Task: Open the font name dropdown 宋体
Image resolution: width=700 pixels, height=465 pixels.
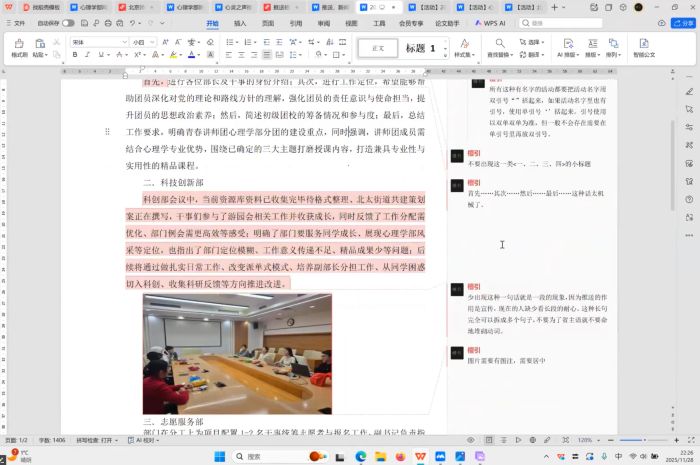Action: (x=96, y=42)
